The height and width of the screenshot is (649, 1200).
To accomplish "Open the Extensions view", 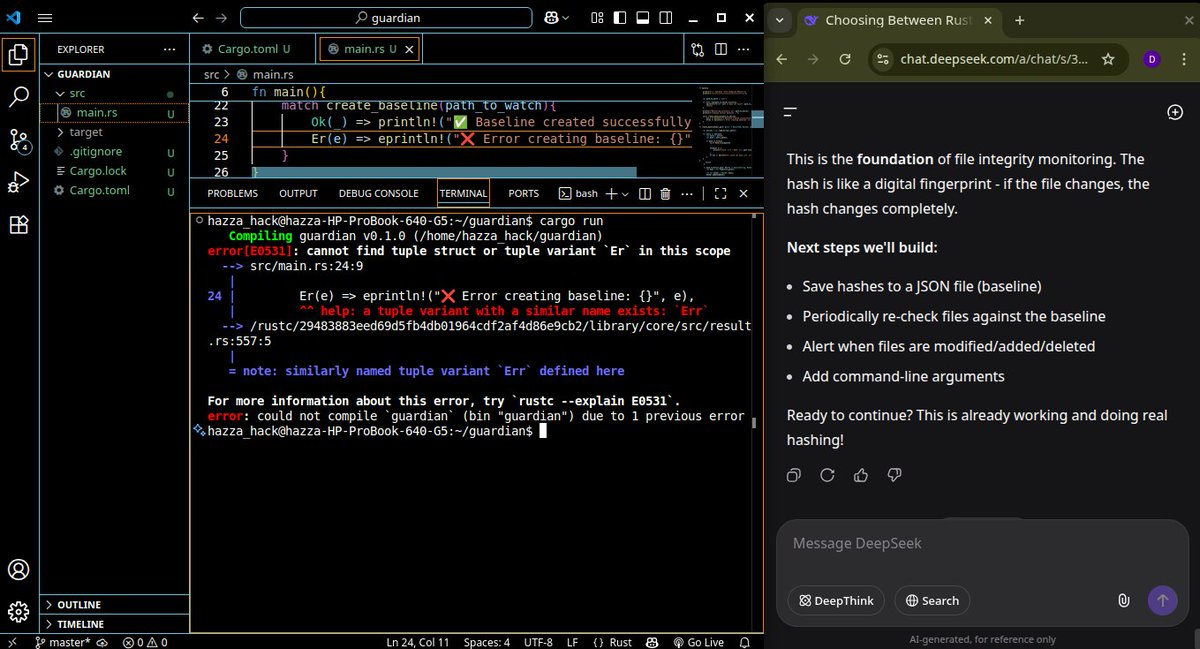I will pos(18,225).
